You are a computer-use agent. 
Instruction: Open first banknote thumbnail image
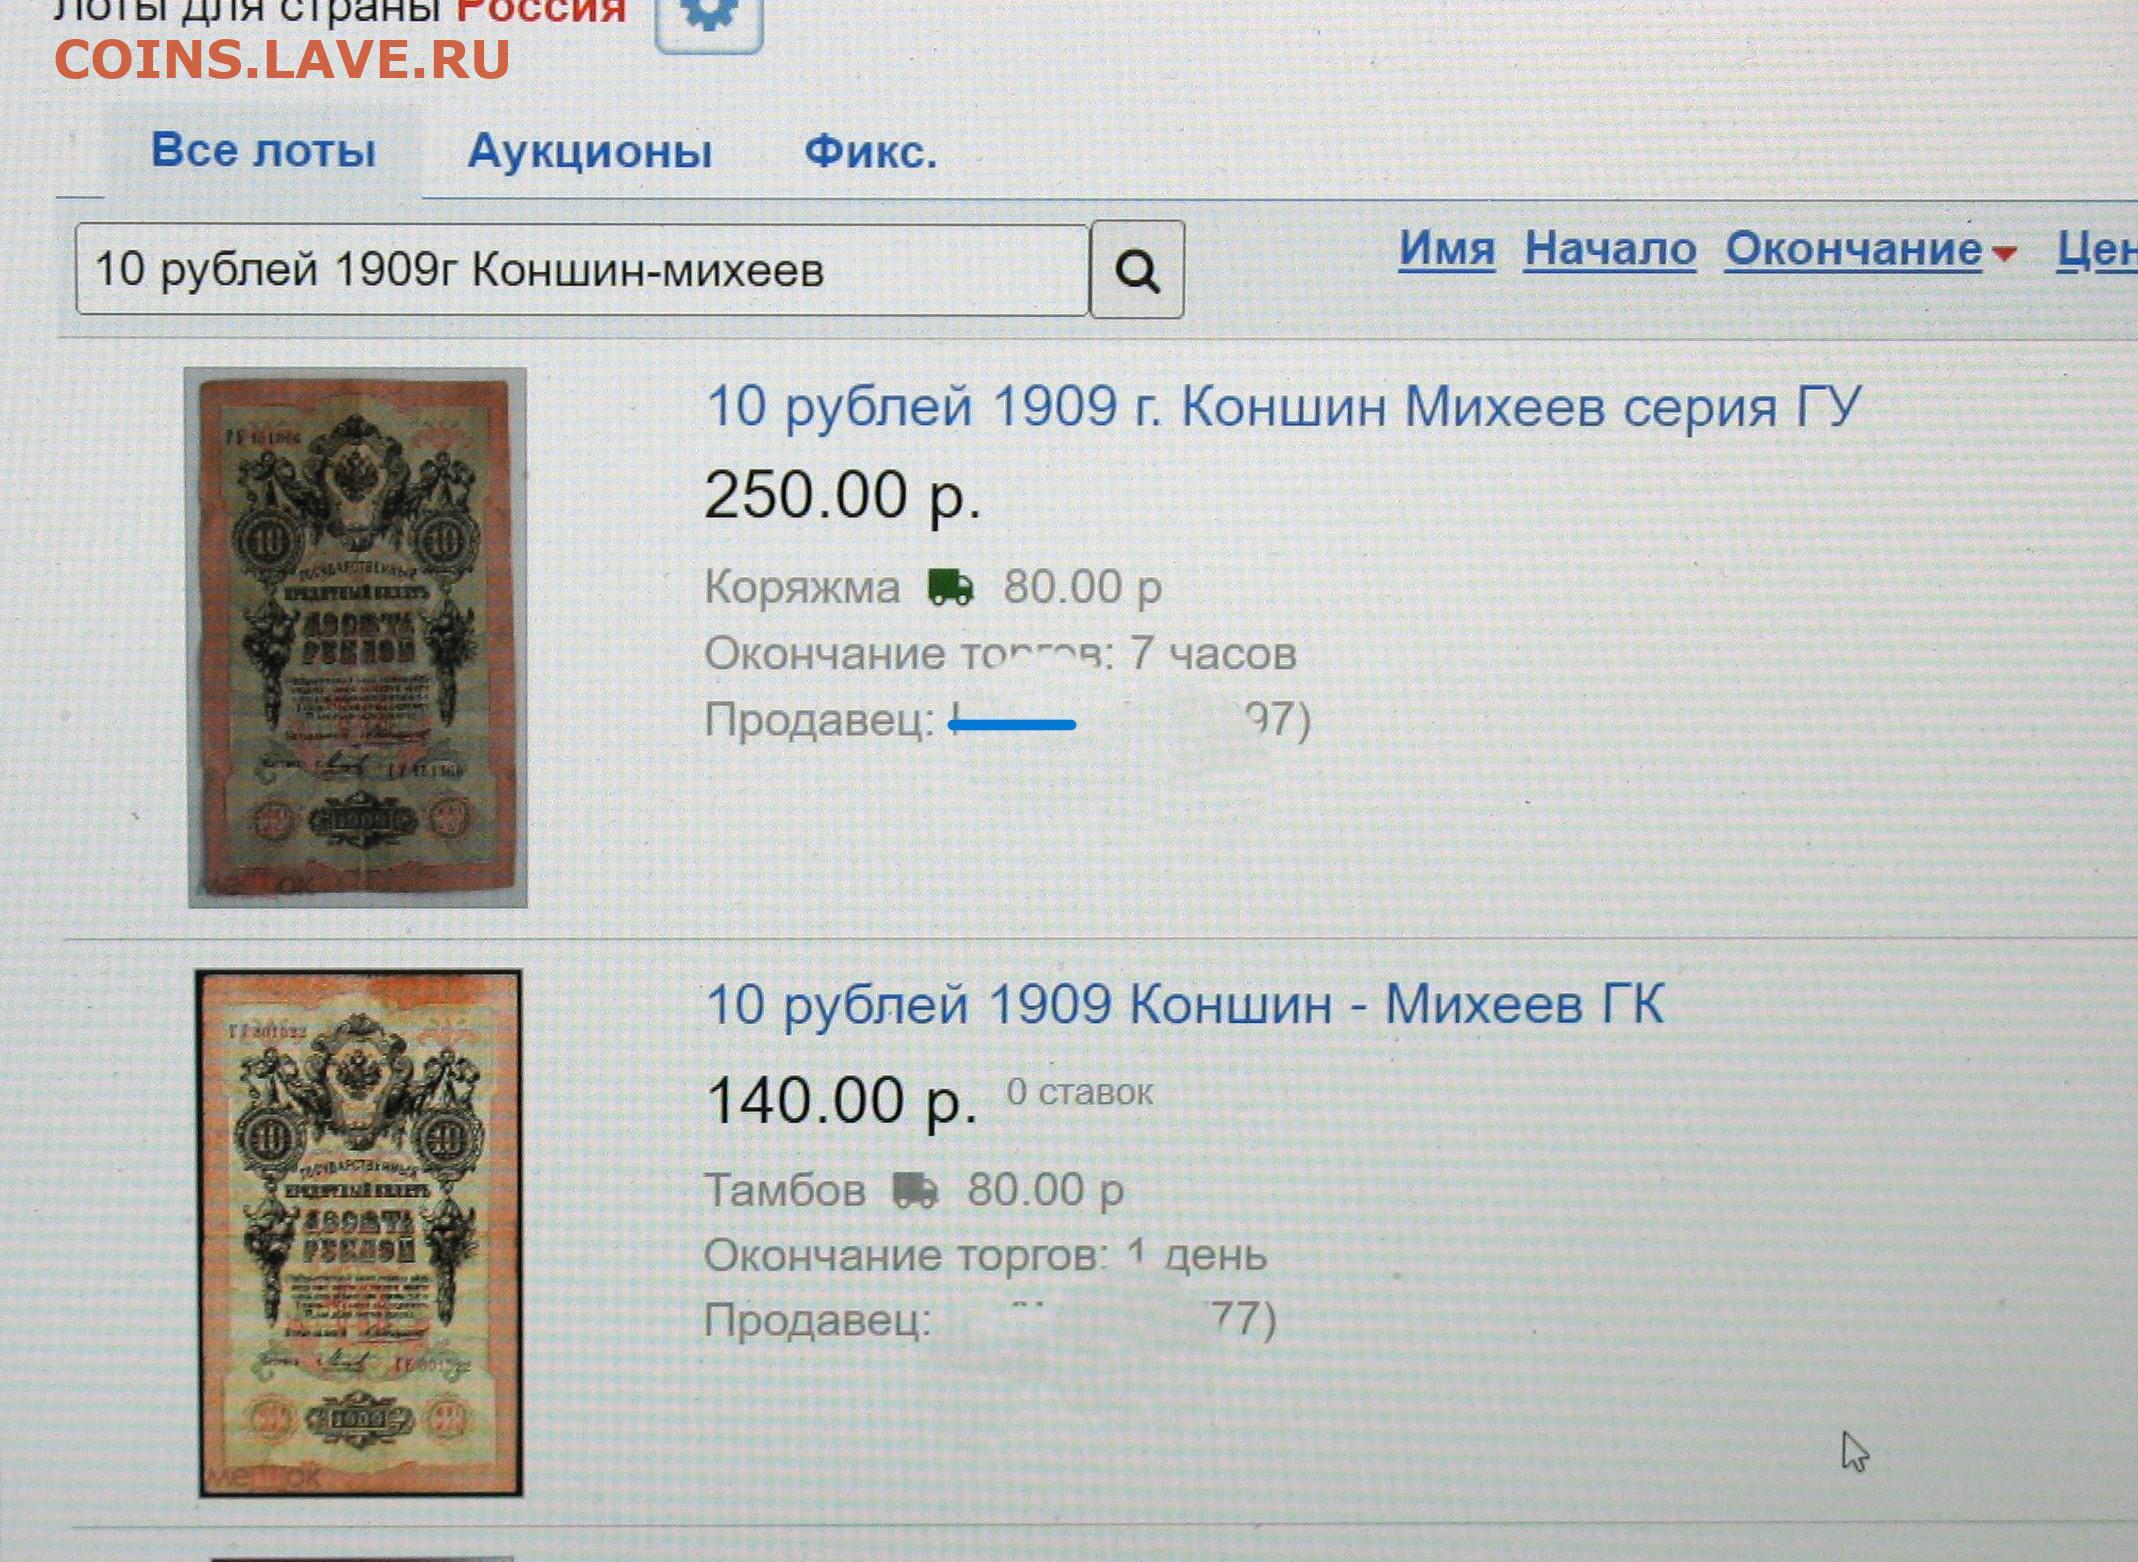(x=357, y=638)
